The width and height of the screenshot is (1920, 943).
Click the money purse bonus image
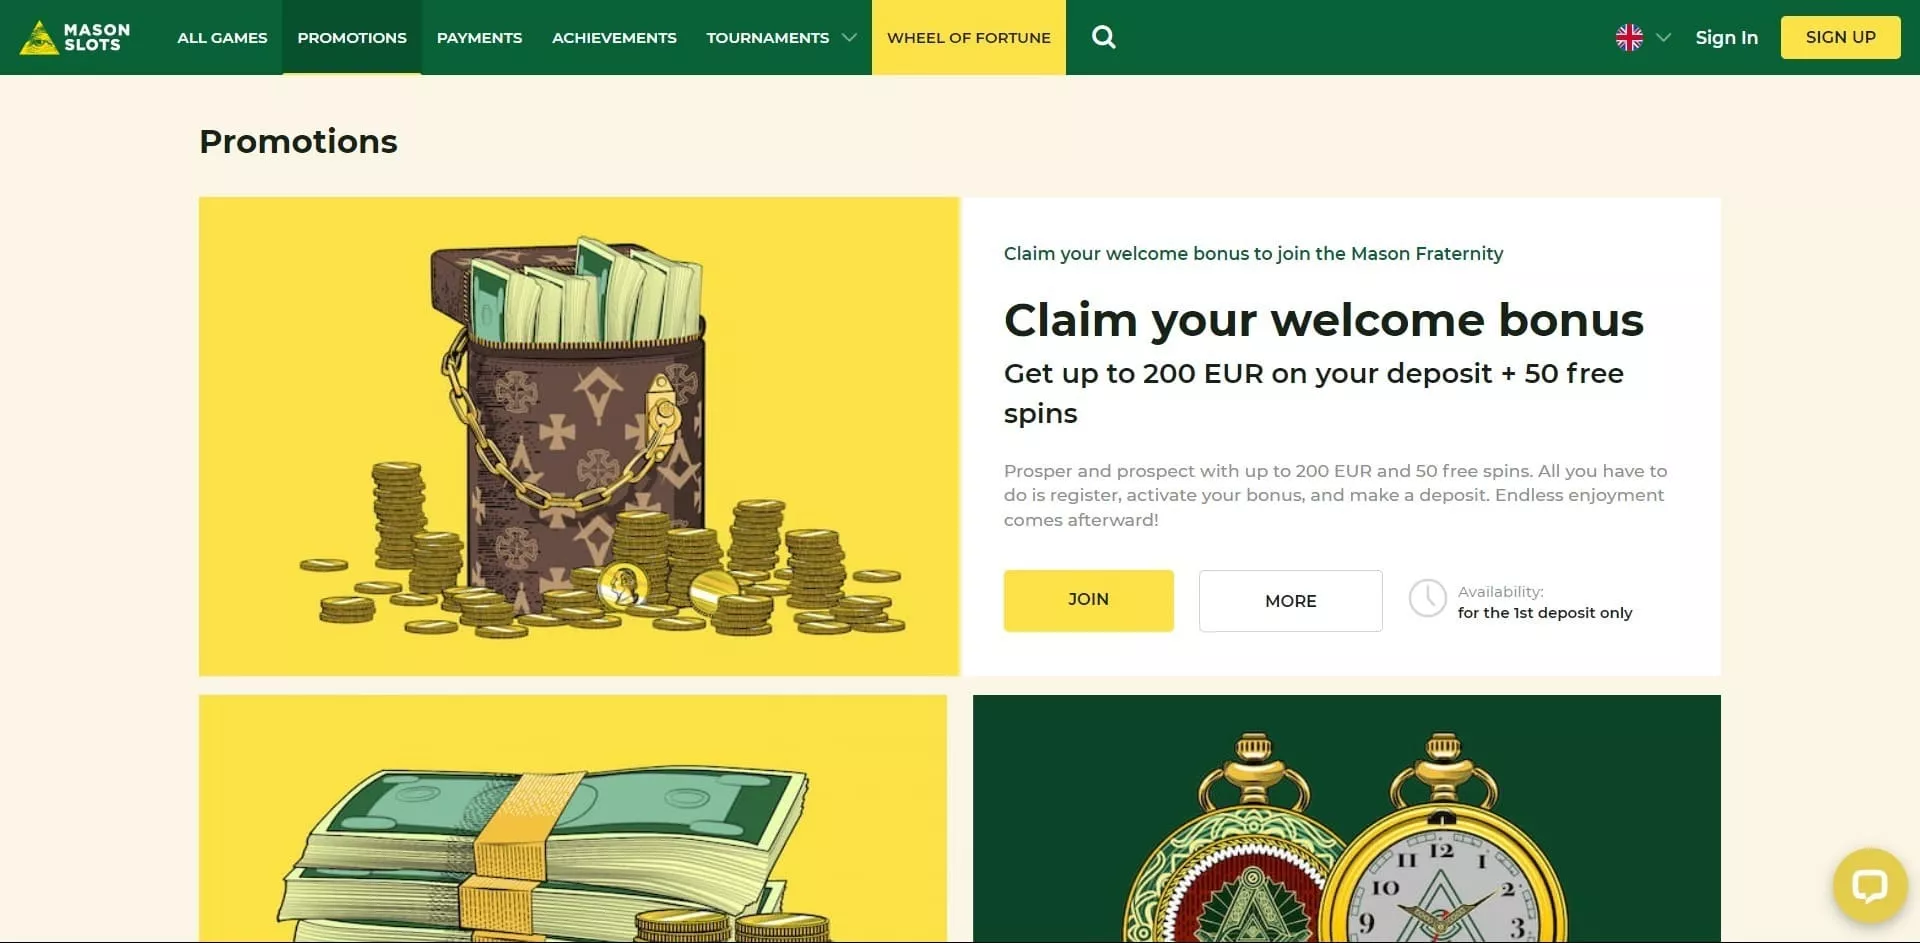coord(579,436)
